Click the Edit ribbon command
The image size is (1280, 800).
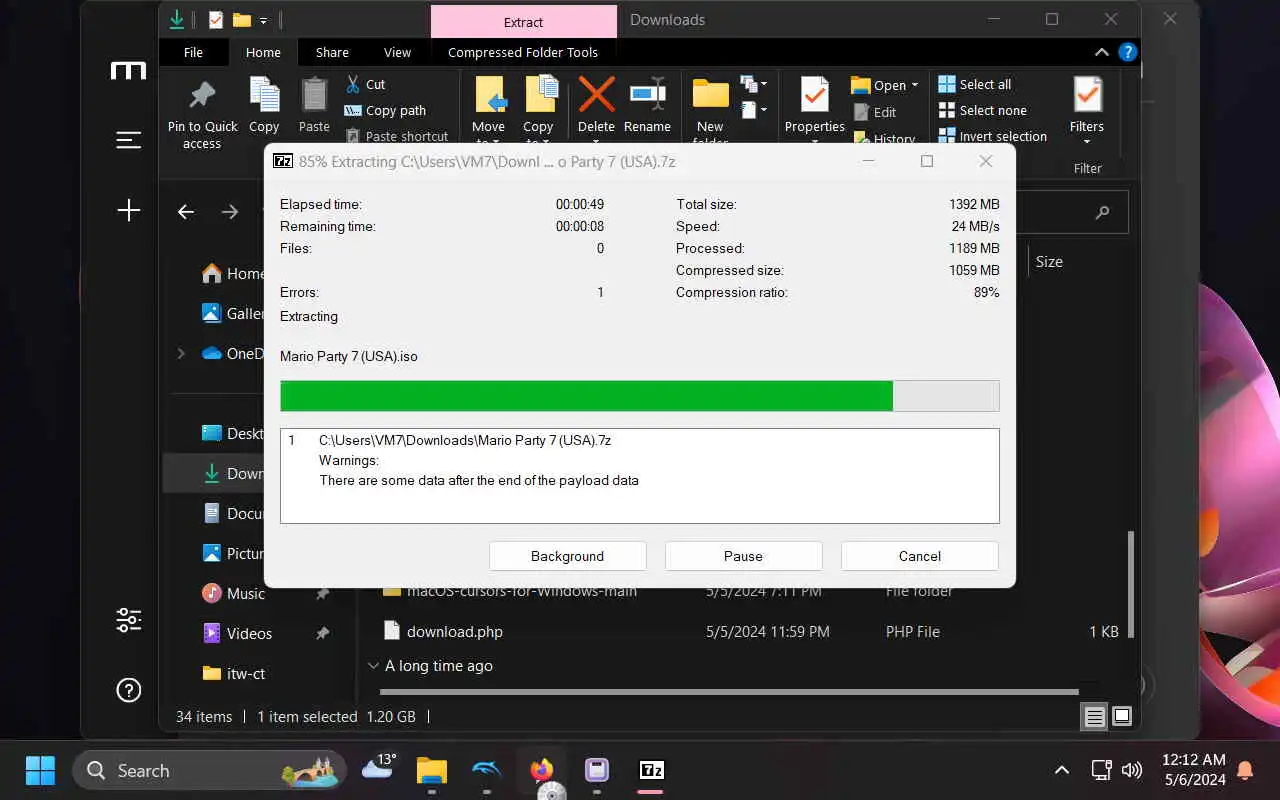click(875, 112)
